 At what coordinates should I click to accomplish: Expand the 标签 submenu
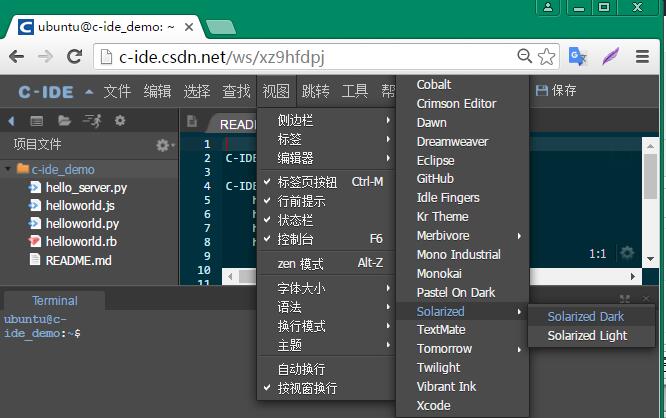pyautogui.click(x=327, y=139)
